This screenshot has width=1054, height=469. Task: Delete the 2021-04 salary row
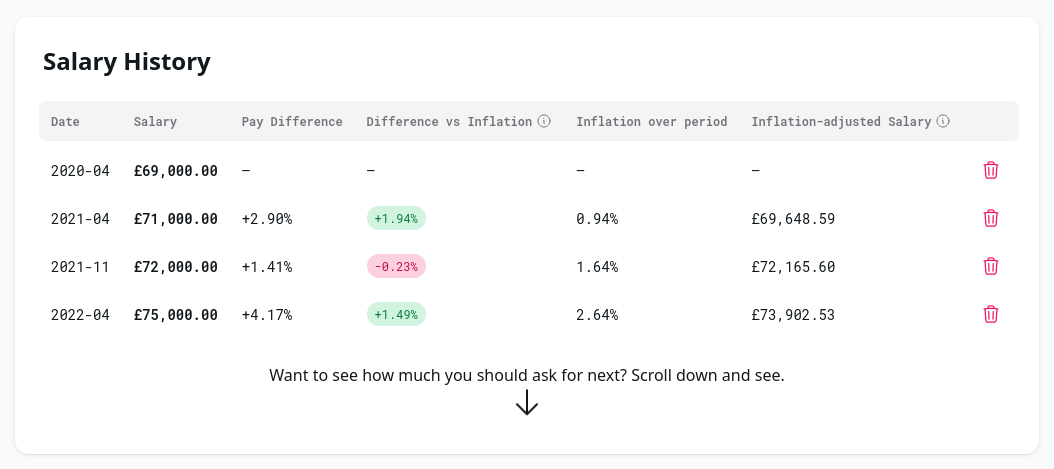point(991,218)
